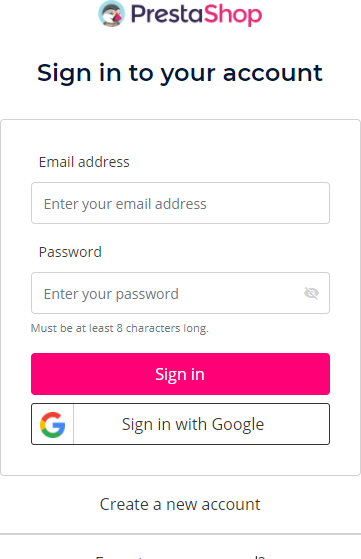Click the 'Enter your password' placeholder text
The image size is (361, 559).
click(x=111, y=294)
